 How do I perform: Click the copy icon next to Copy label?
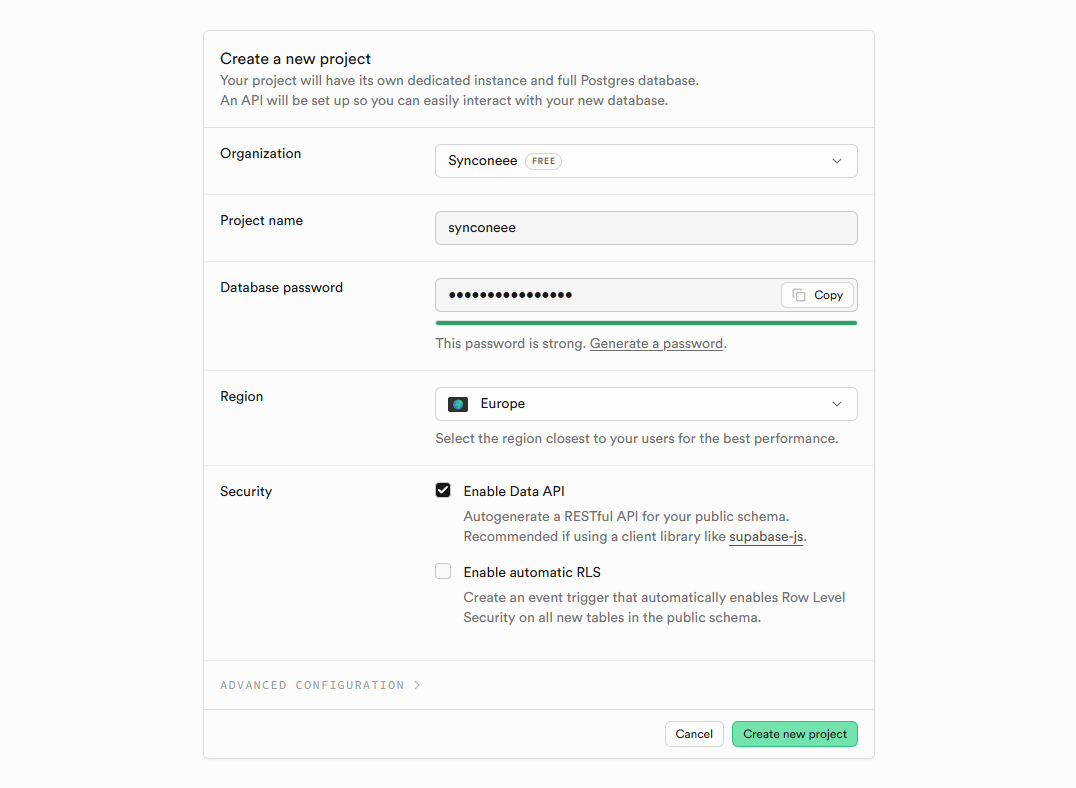pos(796,294)
